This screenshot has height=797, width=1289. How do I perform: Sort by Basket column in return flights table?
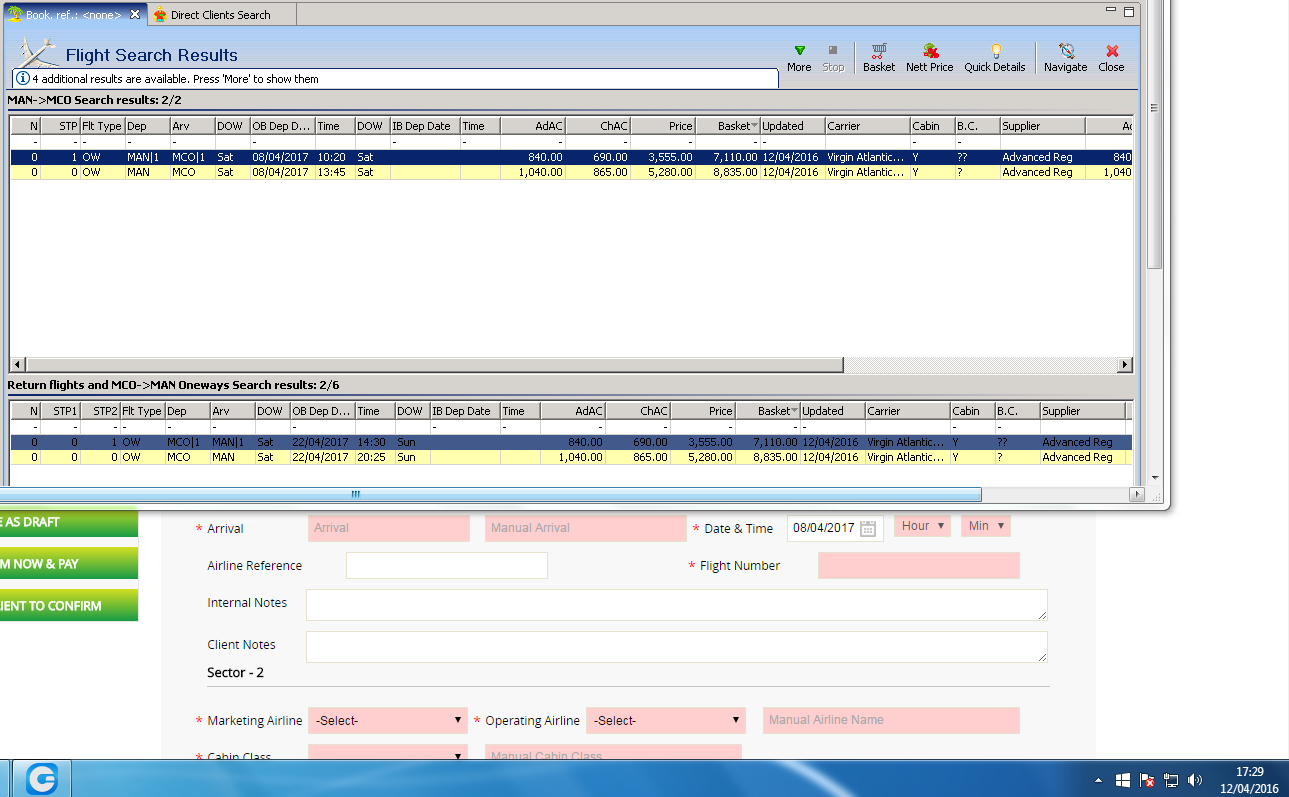(768, 411)
